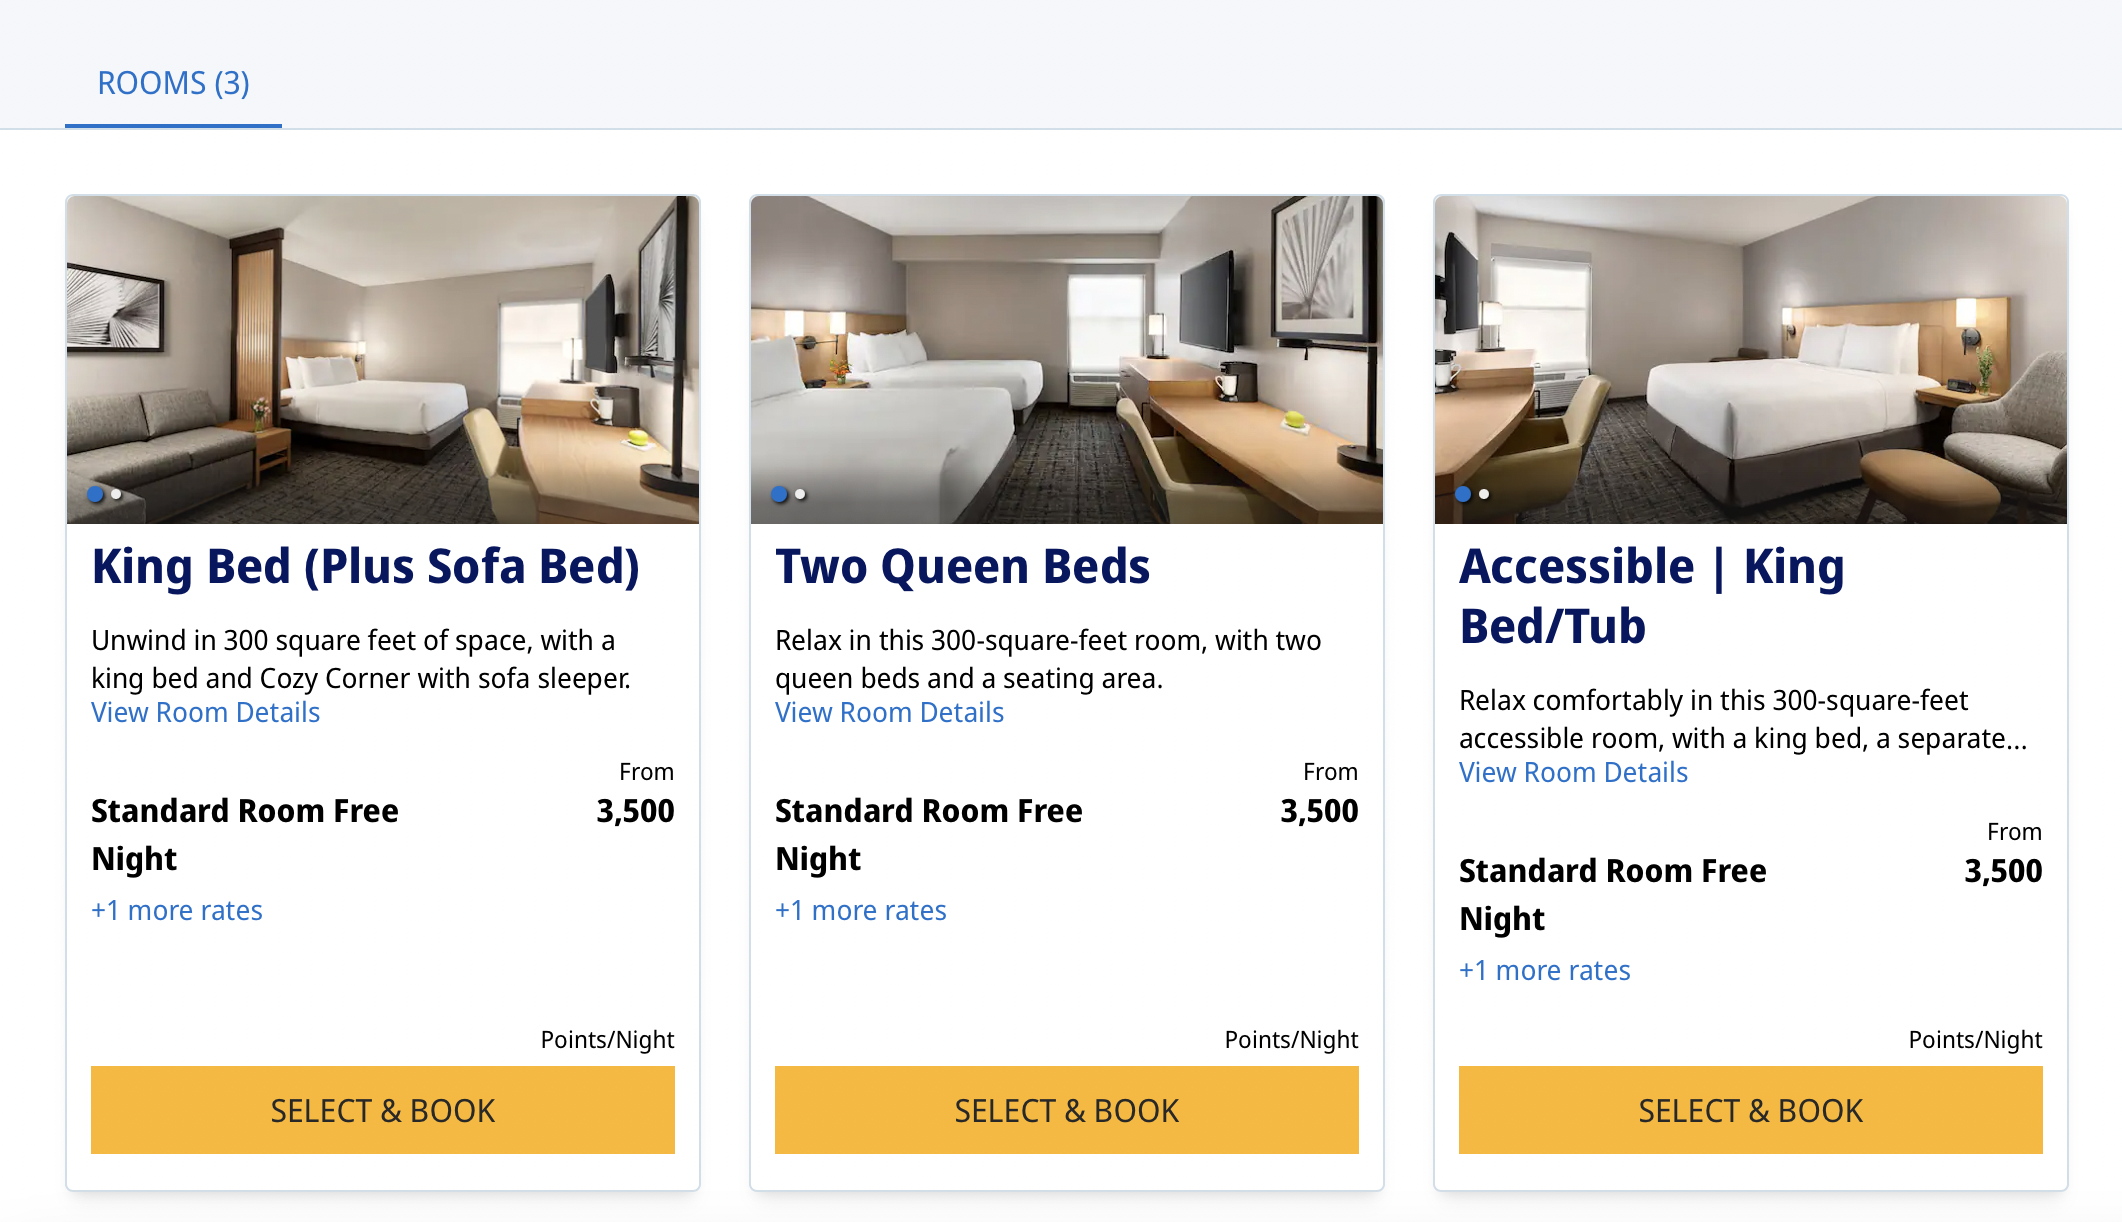
Task: Click the Two Queen Beds room title
Action: click(x=962, y=567)
